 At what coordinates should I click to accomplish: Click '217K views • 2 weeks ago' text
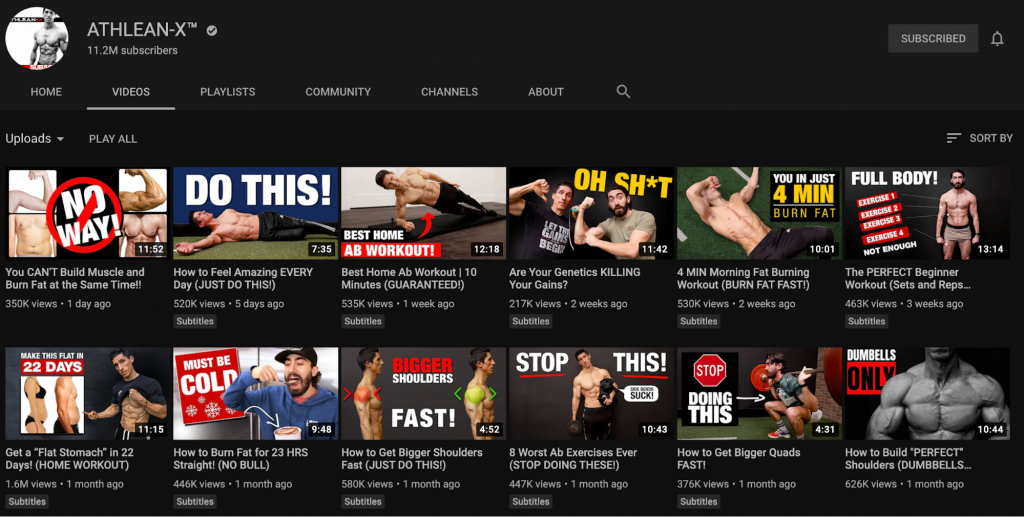(x=568, y=304)
